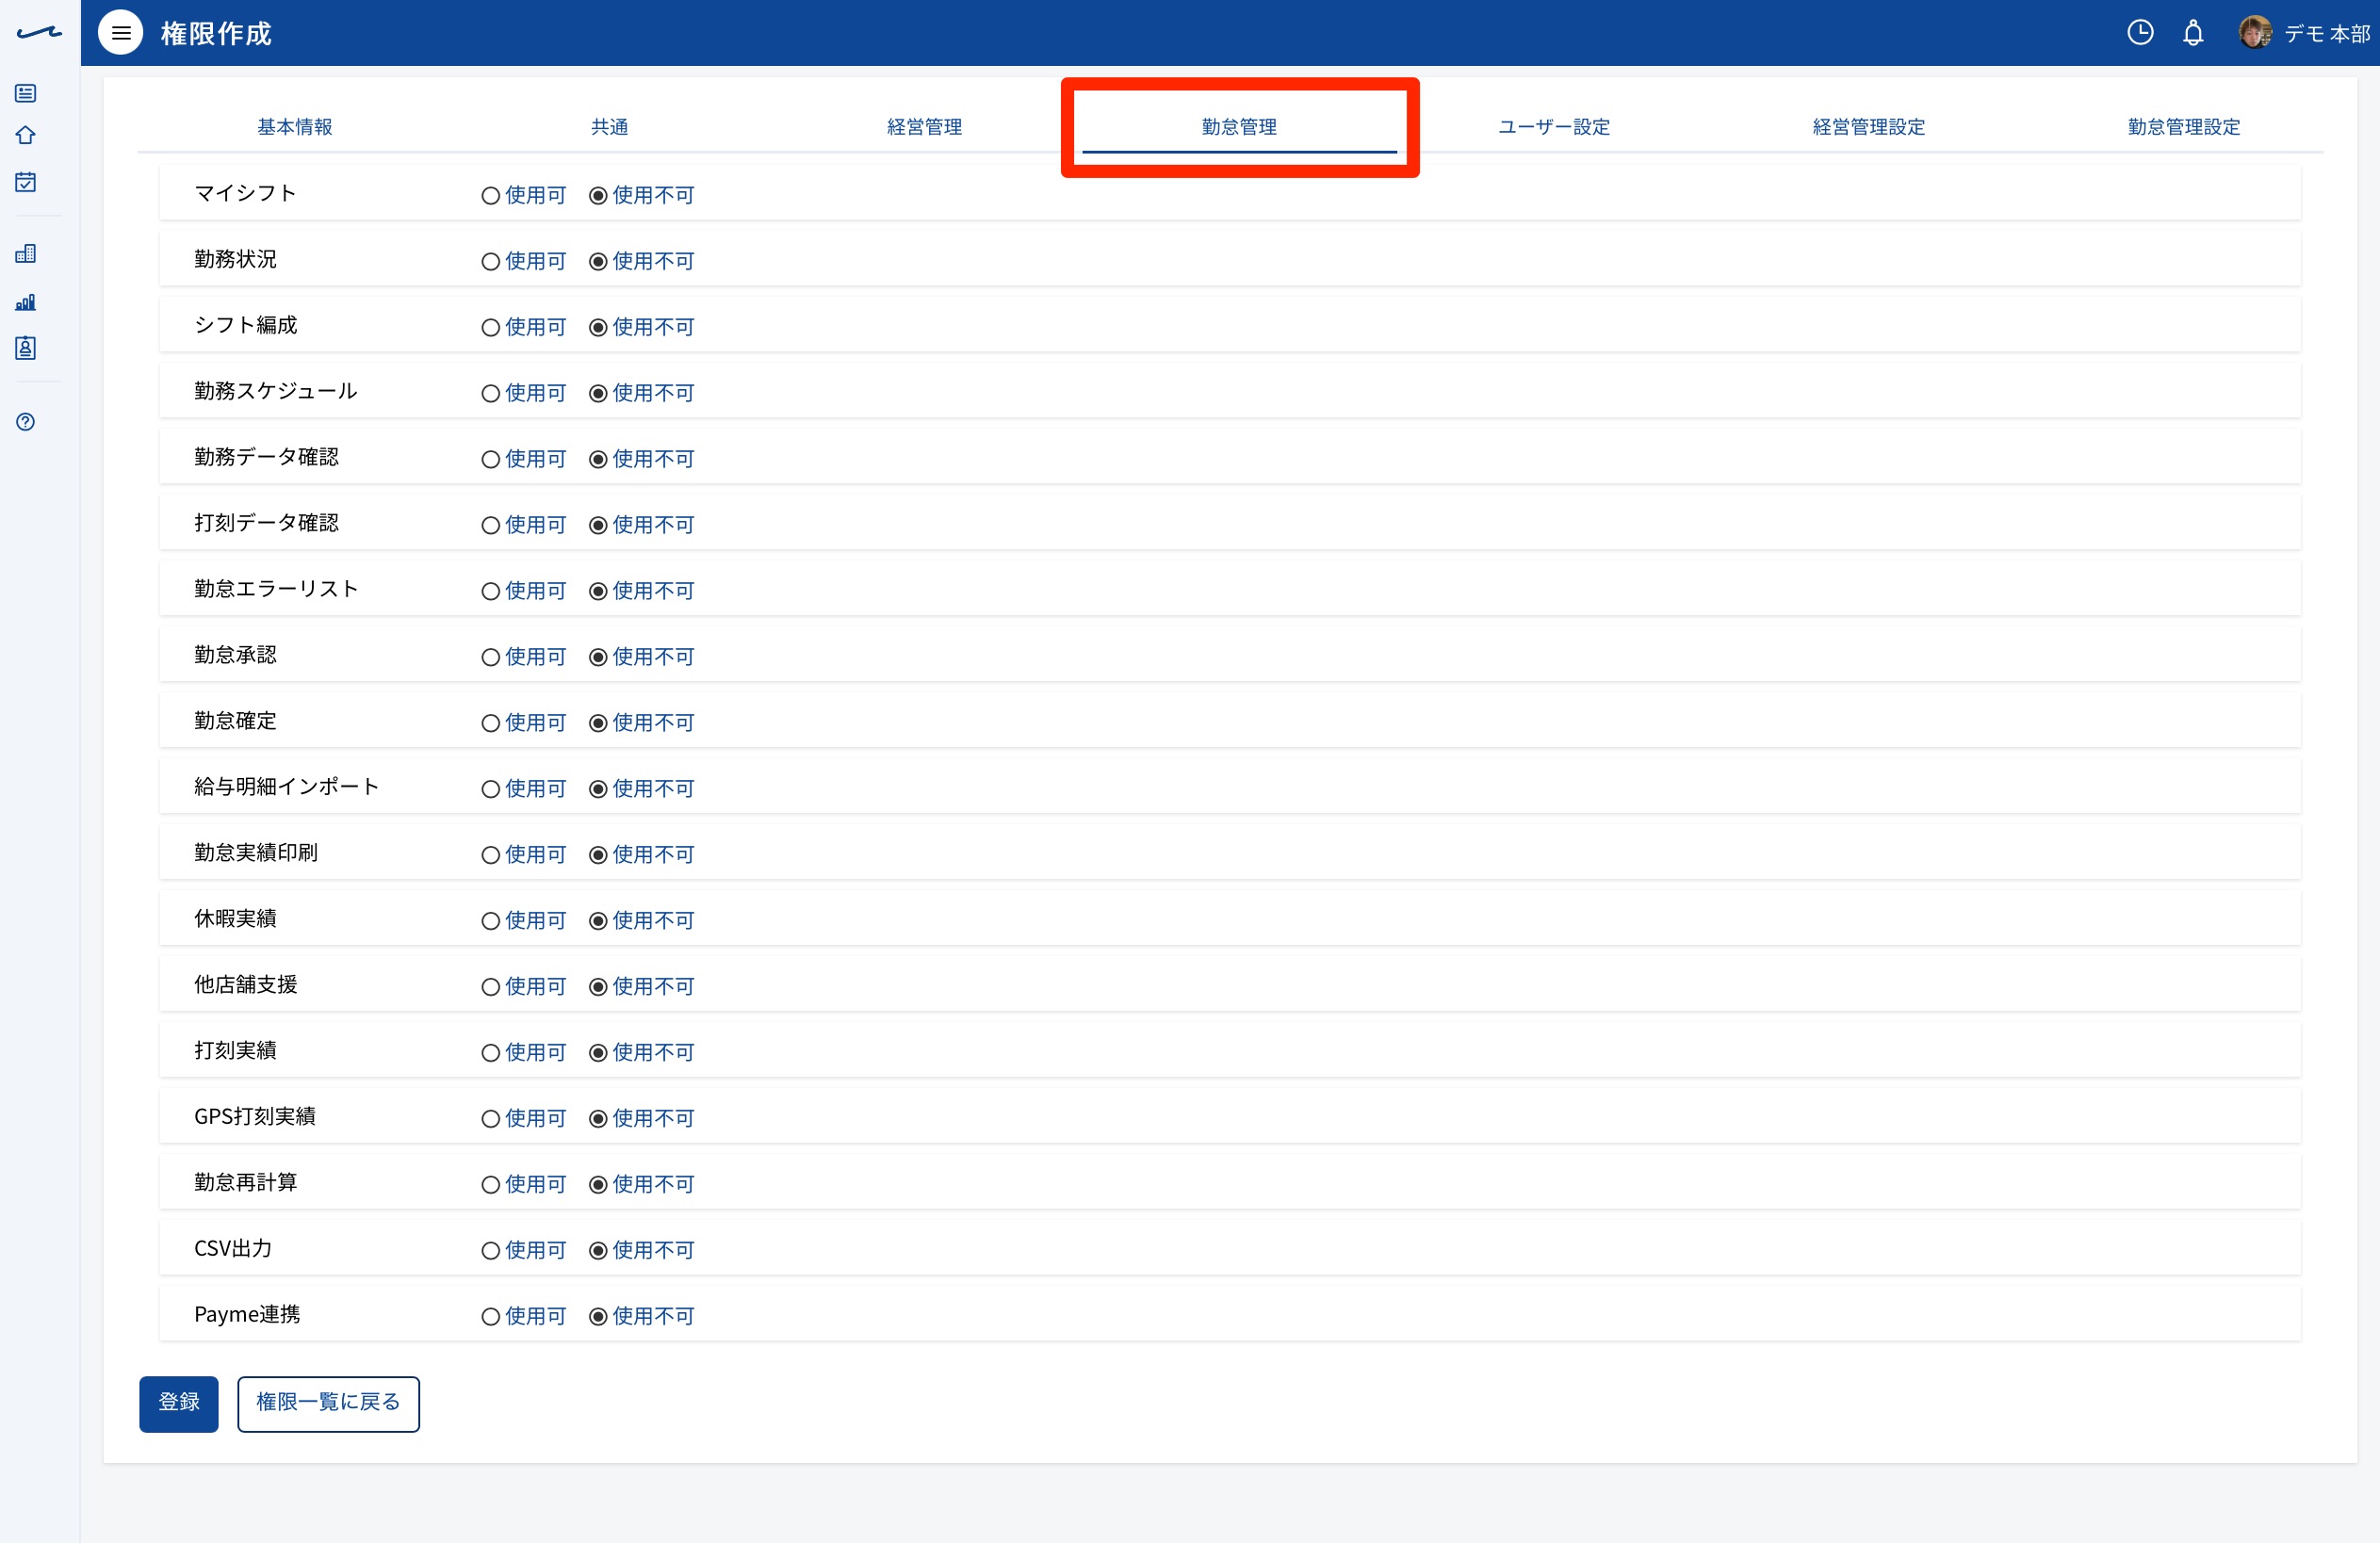
Task: Set 他店舗支援 to 使用不可
Action: tap(598, 988)
